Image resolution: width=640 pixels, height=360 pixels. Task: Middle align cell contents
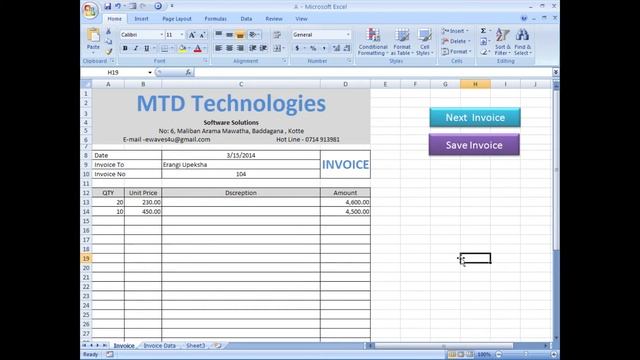tap(229, 35)
